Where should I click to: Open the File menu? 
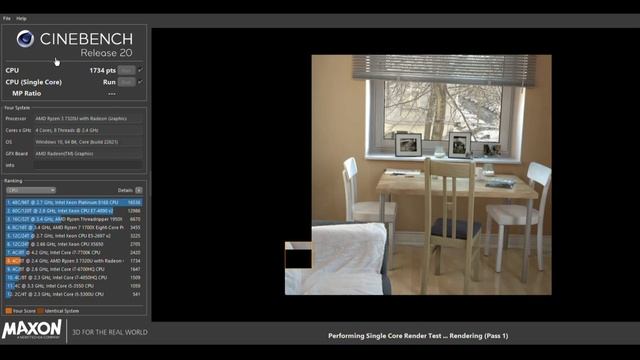tap(7, 18)
